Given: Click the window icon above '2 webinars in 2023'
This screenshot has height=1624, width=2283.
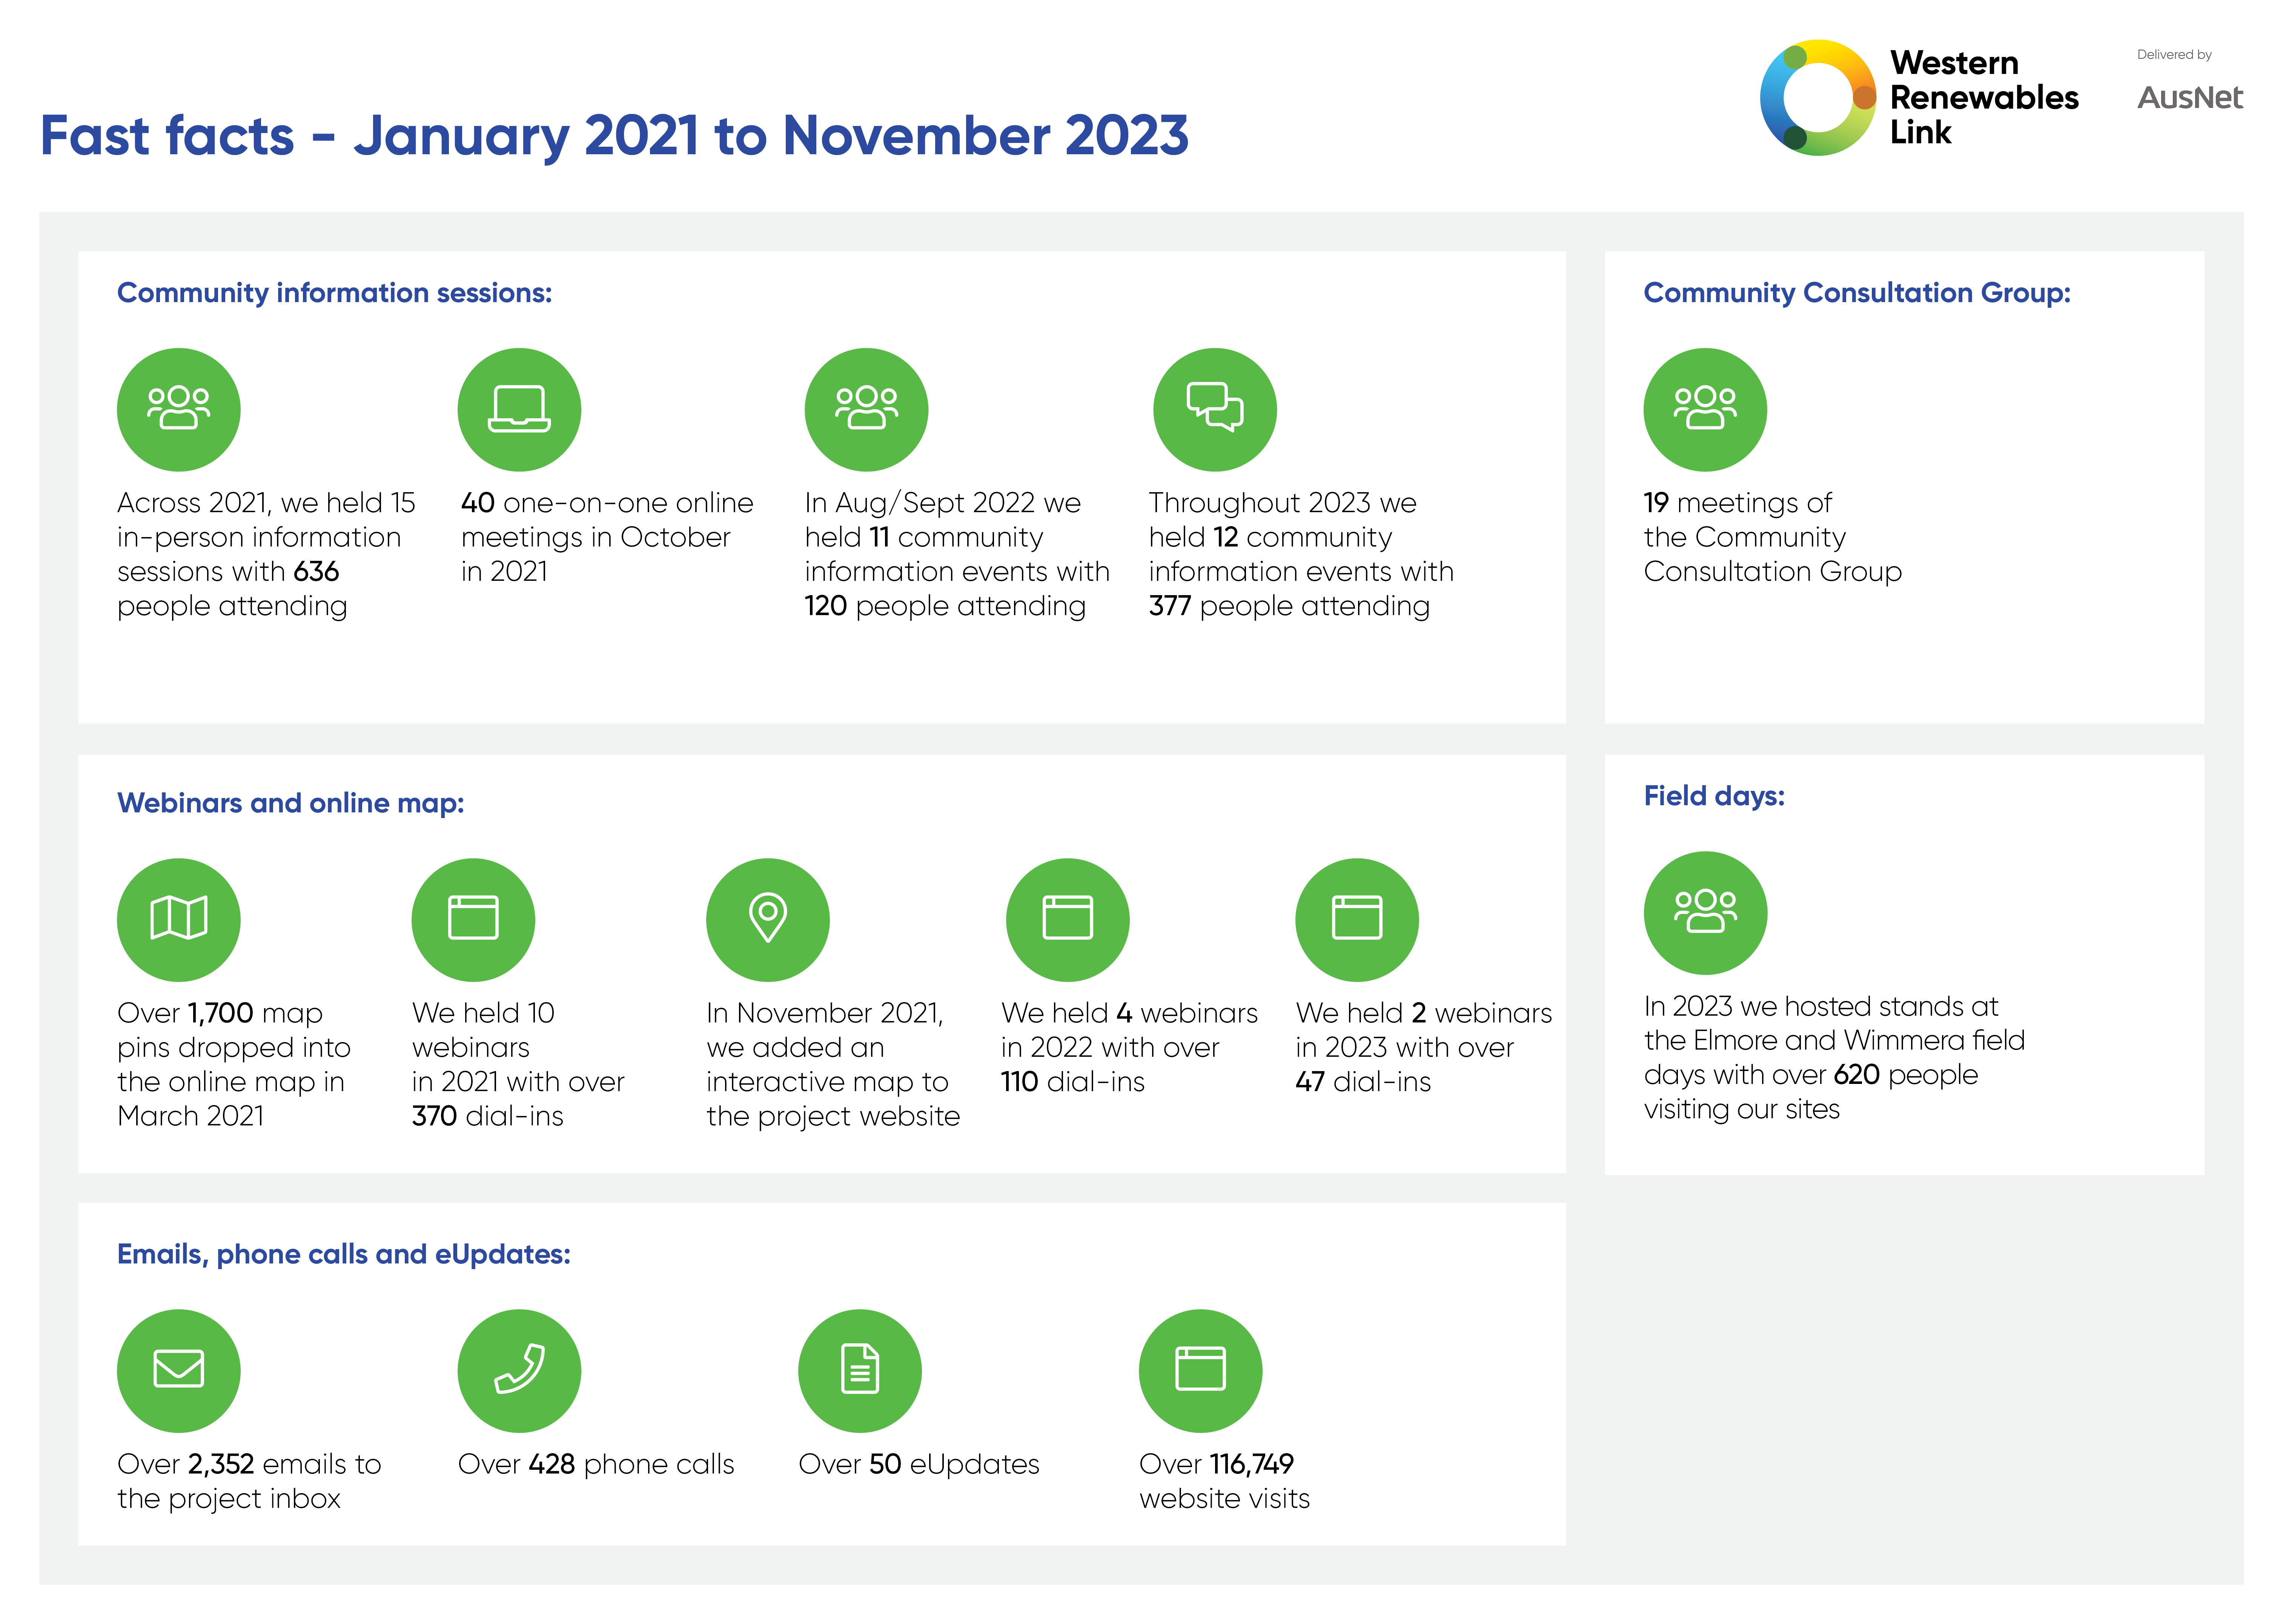Looking at the screenshot, I should click(x=1357, y=919).
